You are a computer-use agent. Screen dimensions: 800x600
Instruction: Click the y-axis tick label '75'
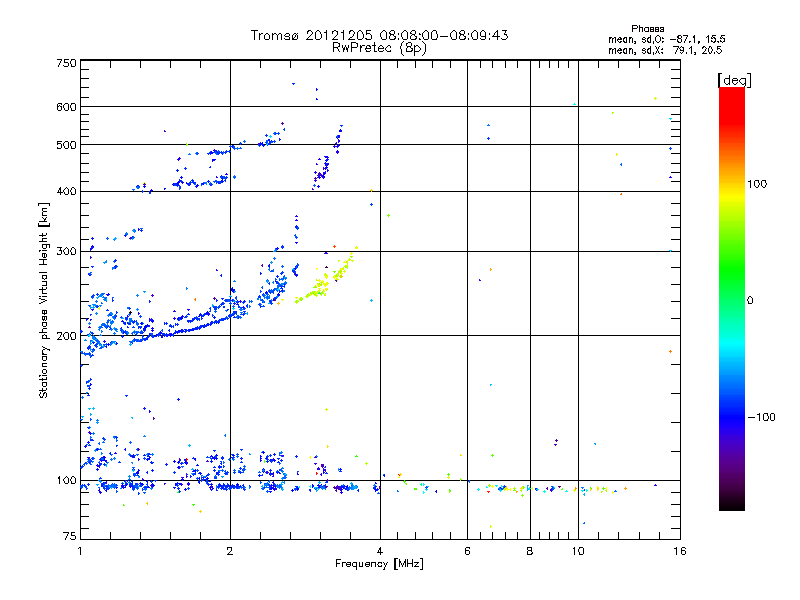coord(70,536)
